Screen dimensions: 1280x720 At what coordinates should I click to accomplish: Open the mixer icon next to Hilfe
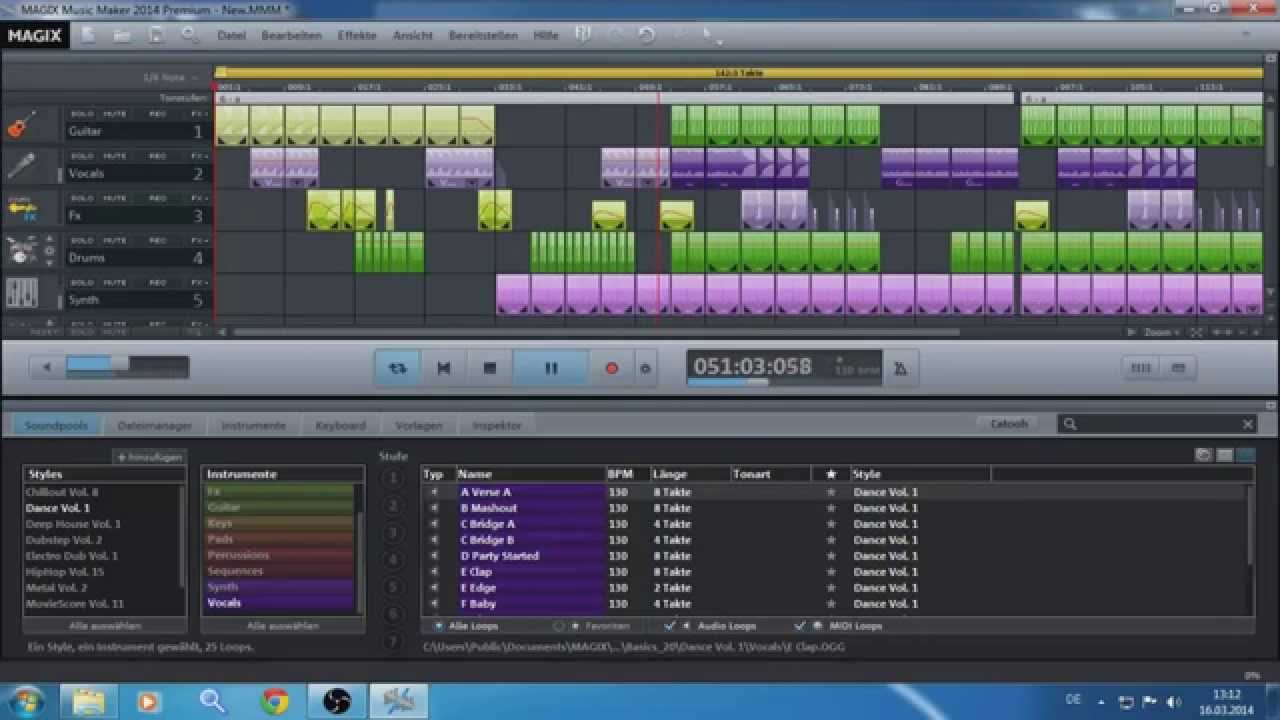[583, 35]
